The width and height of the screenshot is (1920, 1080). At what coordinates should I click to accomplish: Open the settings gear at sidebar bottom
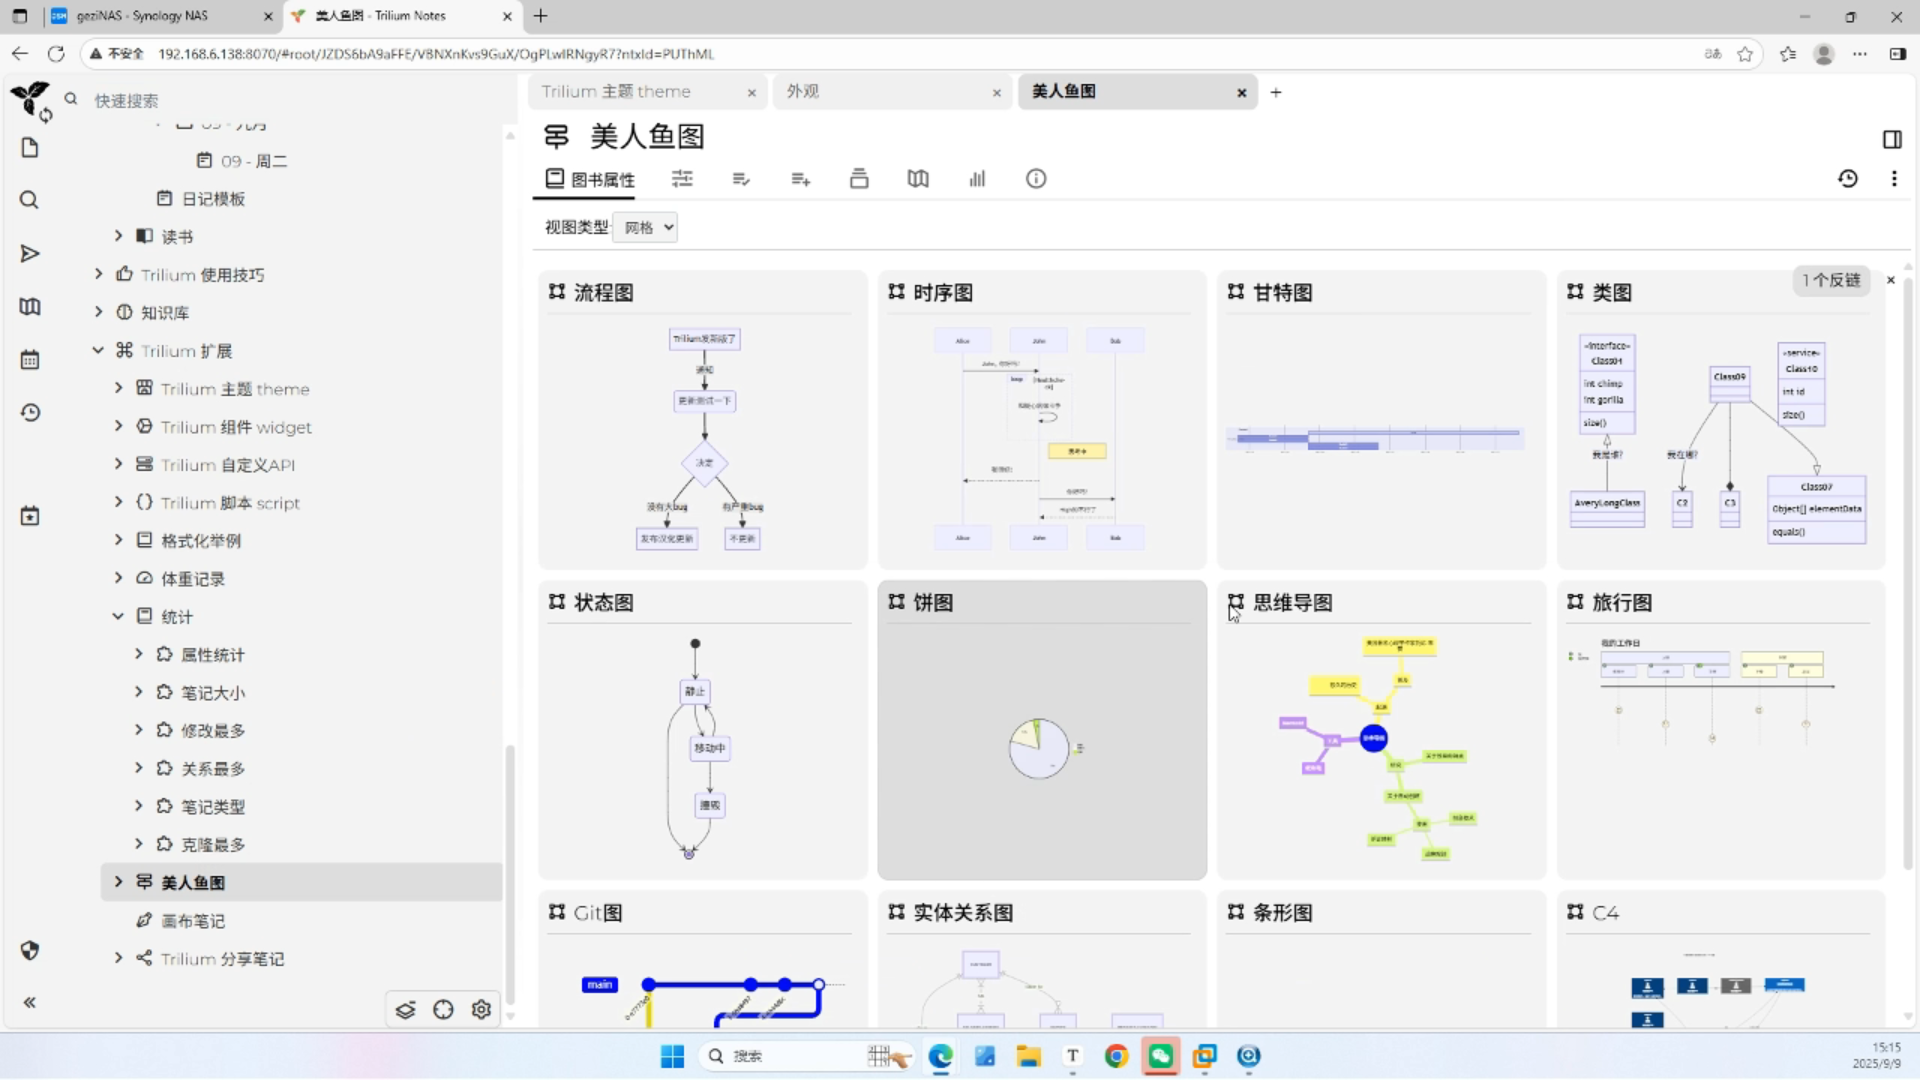pos(481,1010)
